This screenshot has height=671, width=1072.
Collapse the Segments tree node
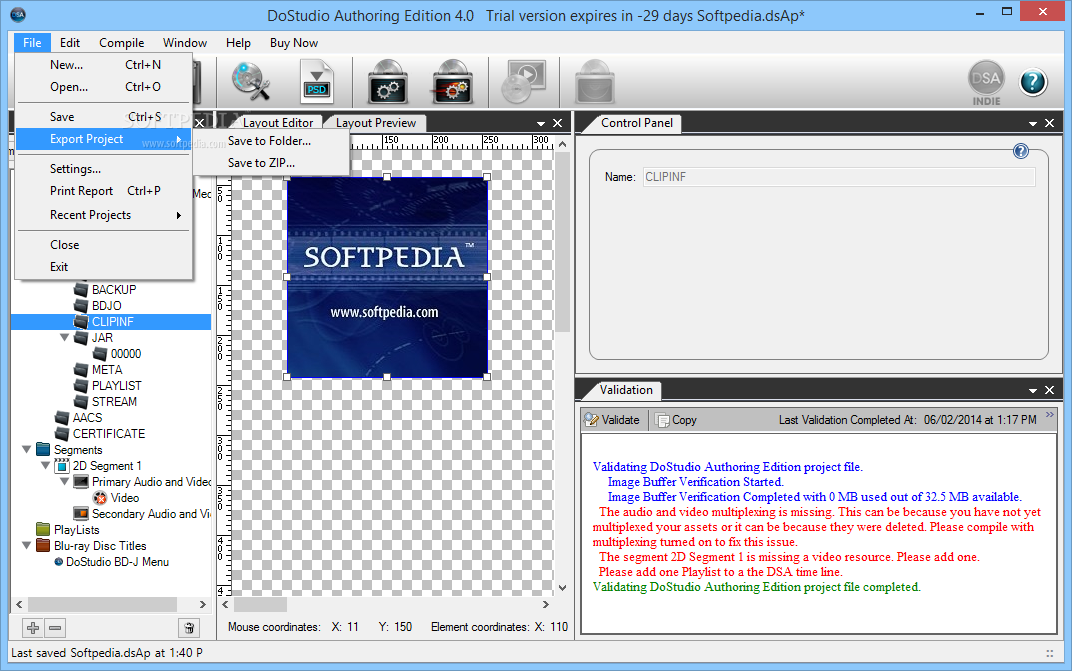click(27, 449)
